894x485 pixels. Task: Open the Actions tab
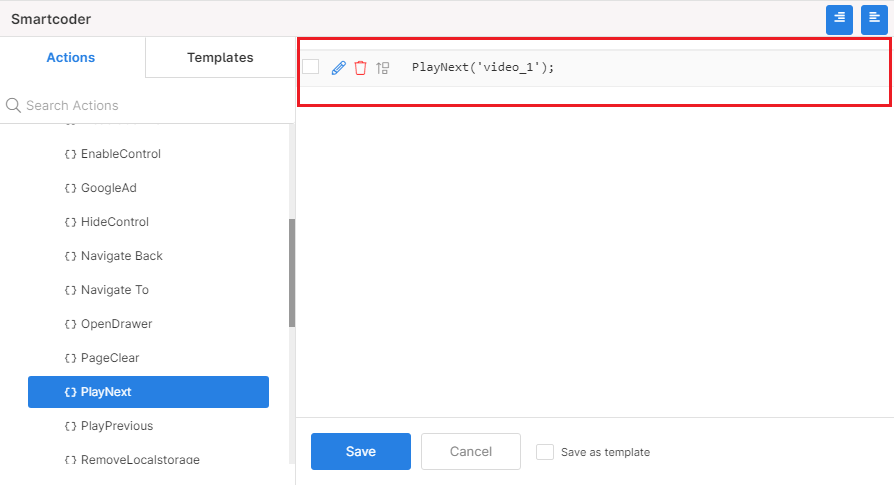click(71, 57)
